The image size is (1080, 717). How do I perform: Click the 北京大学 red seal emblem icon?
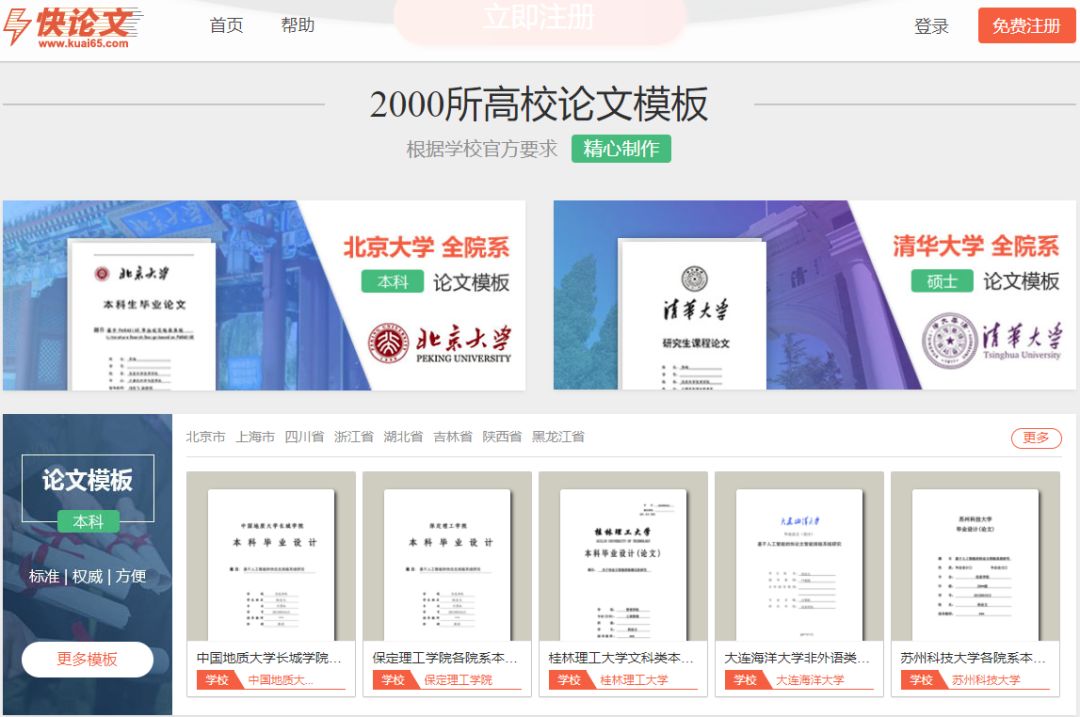[388, 341]
